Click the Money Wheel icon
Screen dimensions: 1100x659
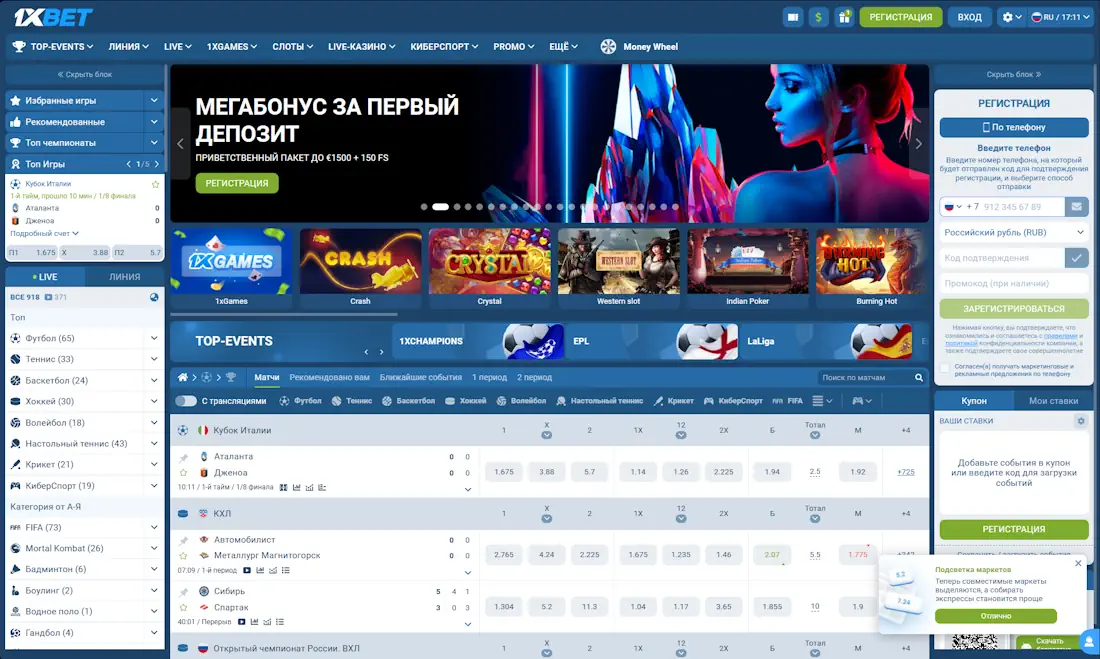[608, 46]
